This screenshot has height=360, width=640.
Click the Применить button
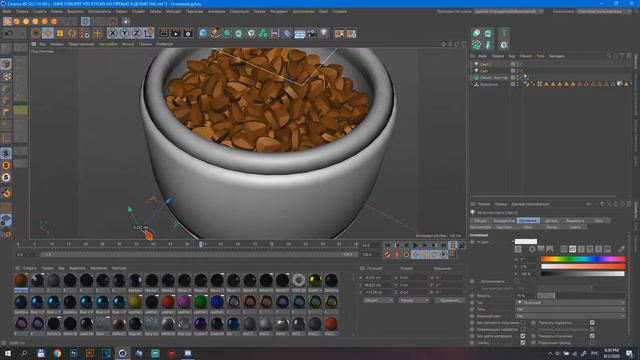pyautogui.click(x=449, y=300)
